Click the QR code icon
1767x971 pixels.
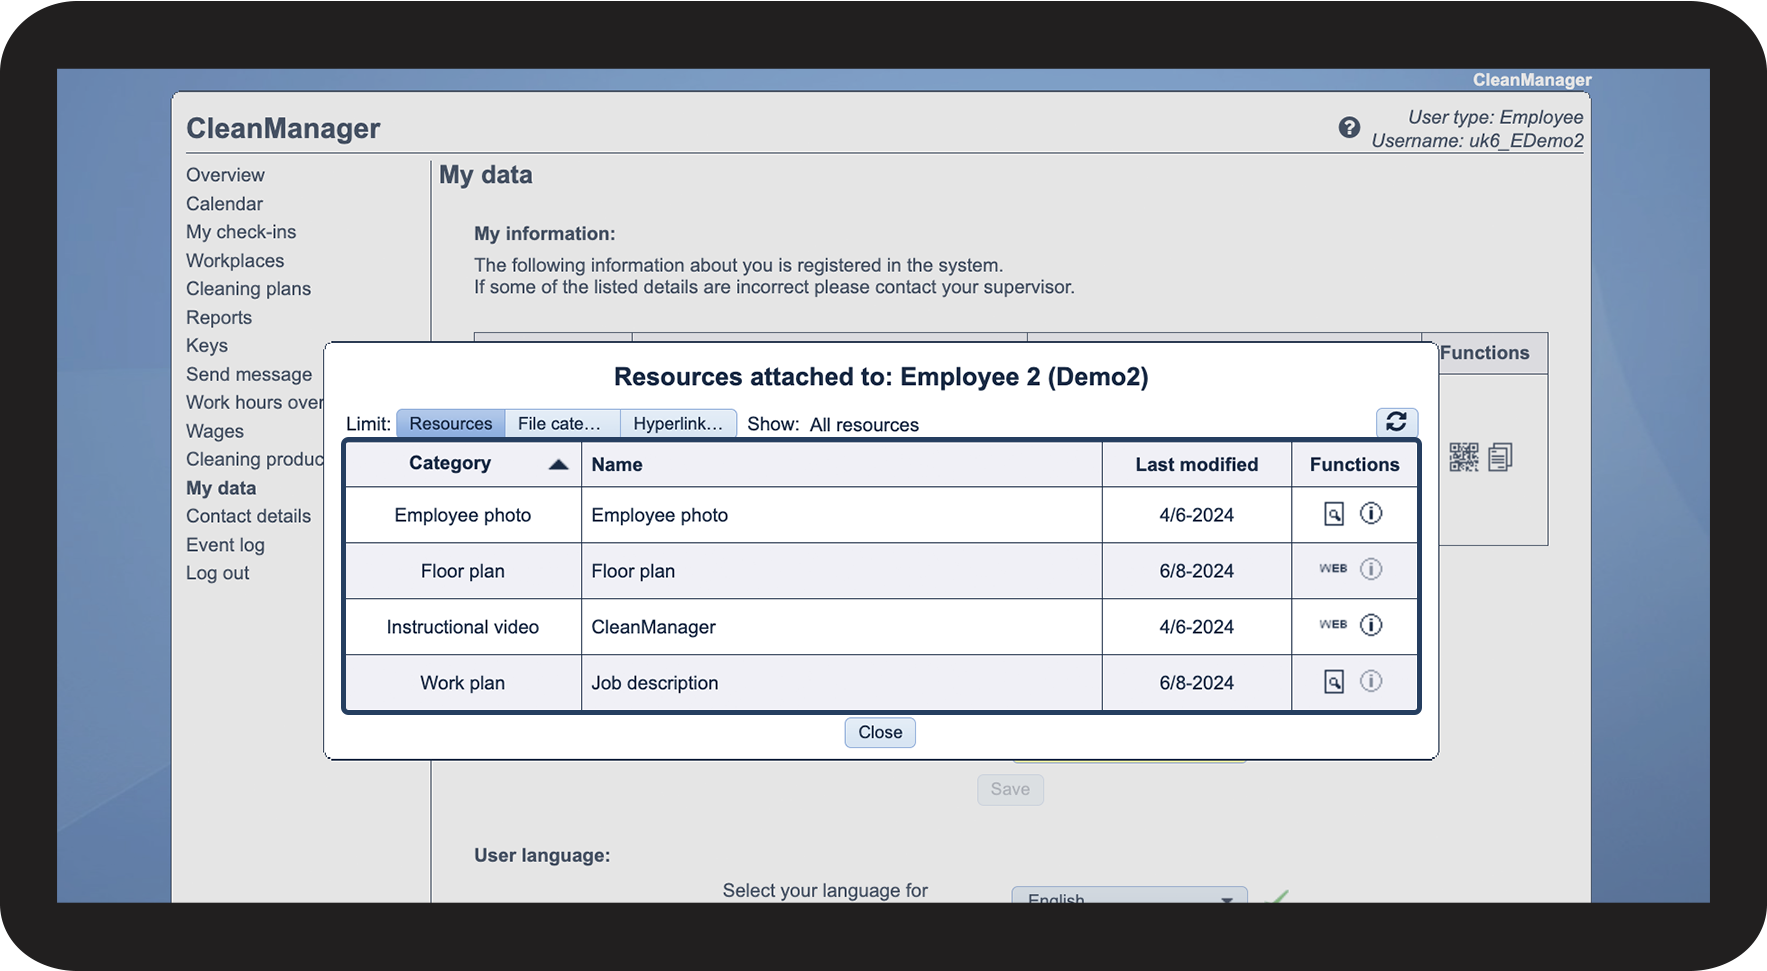pos(1463,457)
